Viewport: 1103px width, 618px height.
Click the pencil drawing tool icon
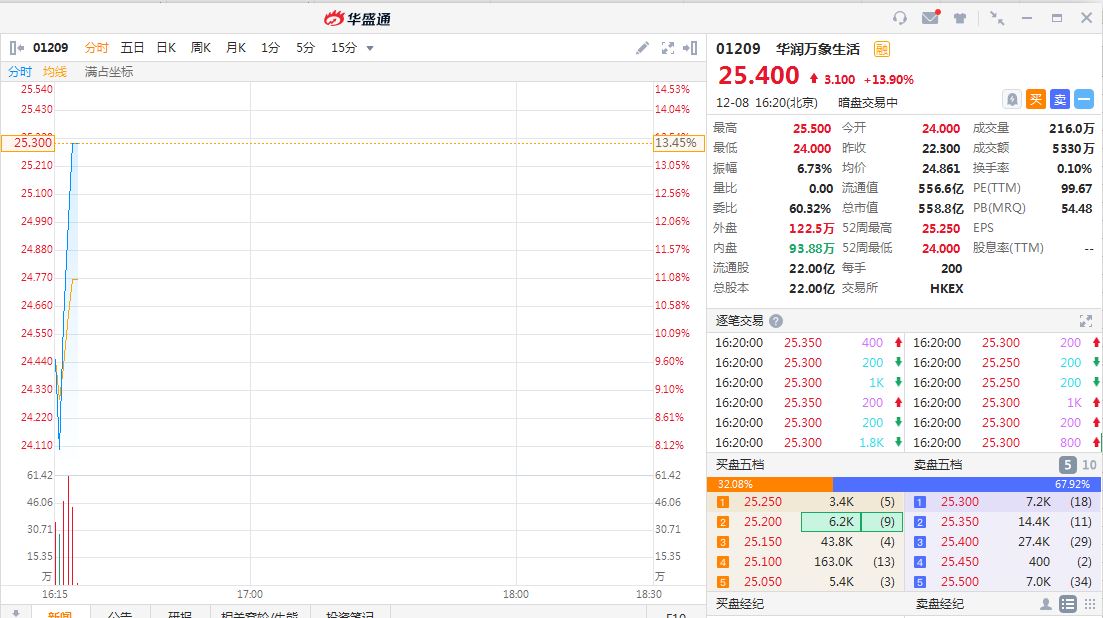point(643,48)
